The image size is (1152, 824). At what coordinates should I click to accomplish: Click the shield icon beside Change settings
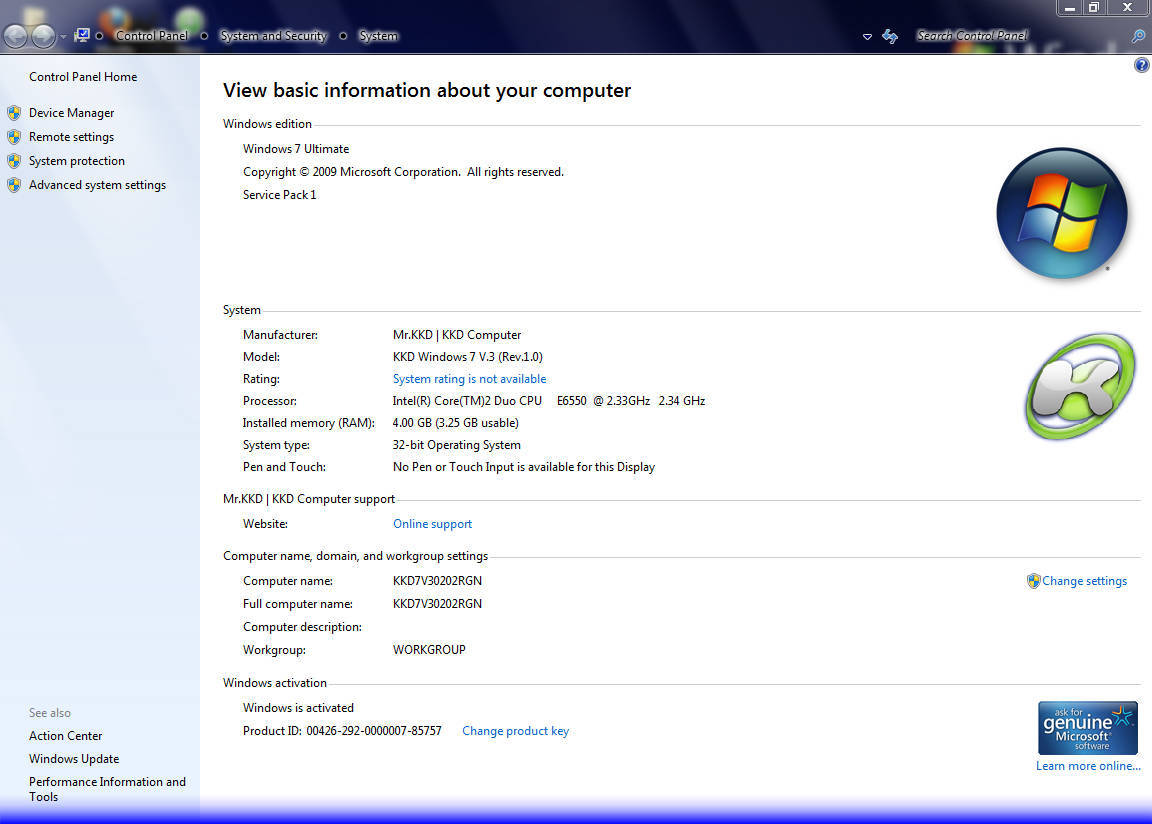tap(1033, 581)
